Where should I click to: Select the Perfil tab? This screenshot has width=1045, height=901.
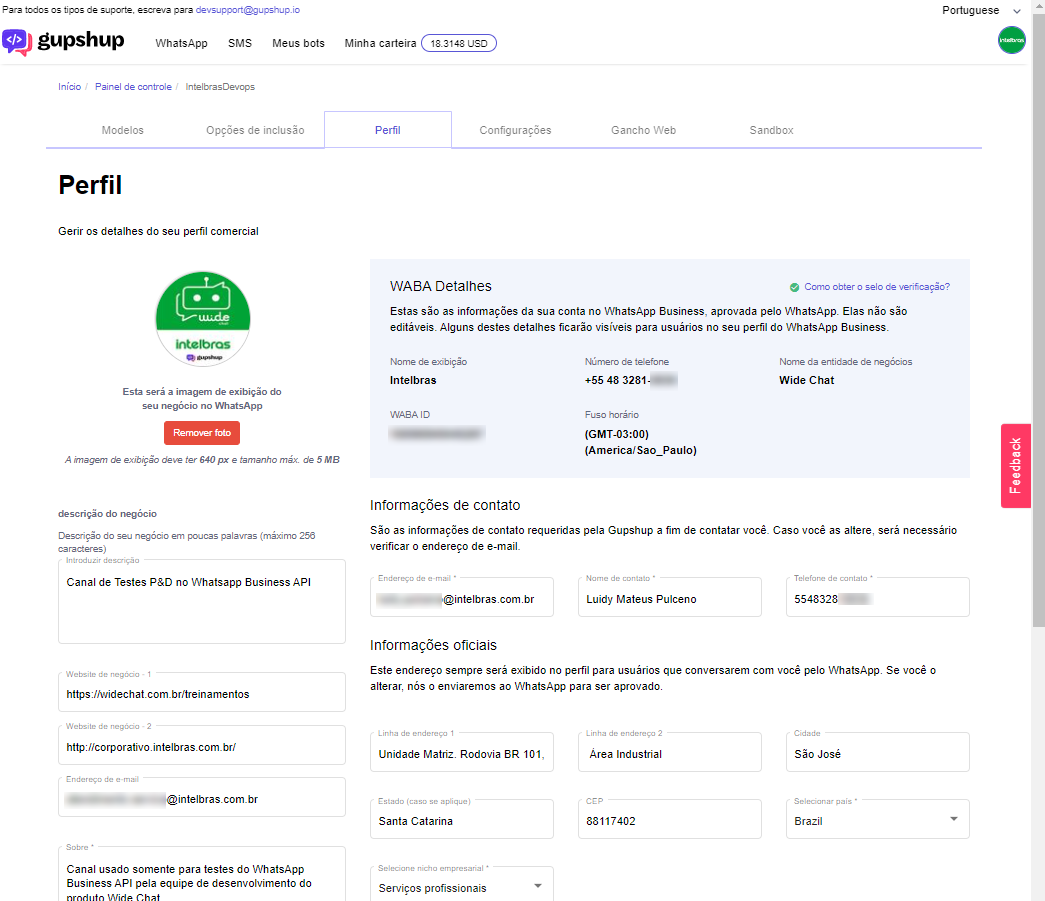pyautogui.click(x=388, y=130)
